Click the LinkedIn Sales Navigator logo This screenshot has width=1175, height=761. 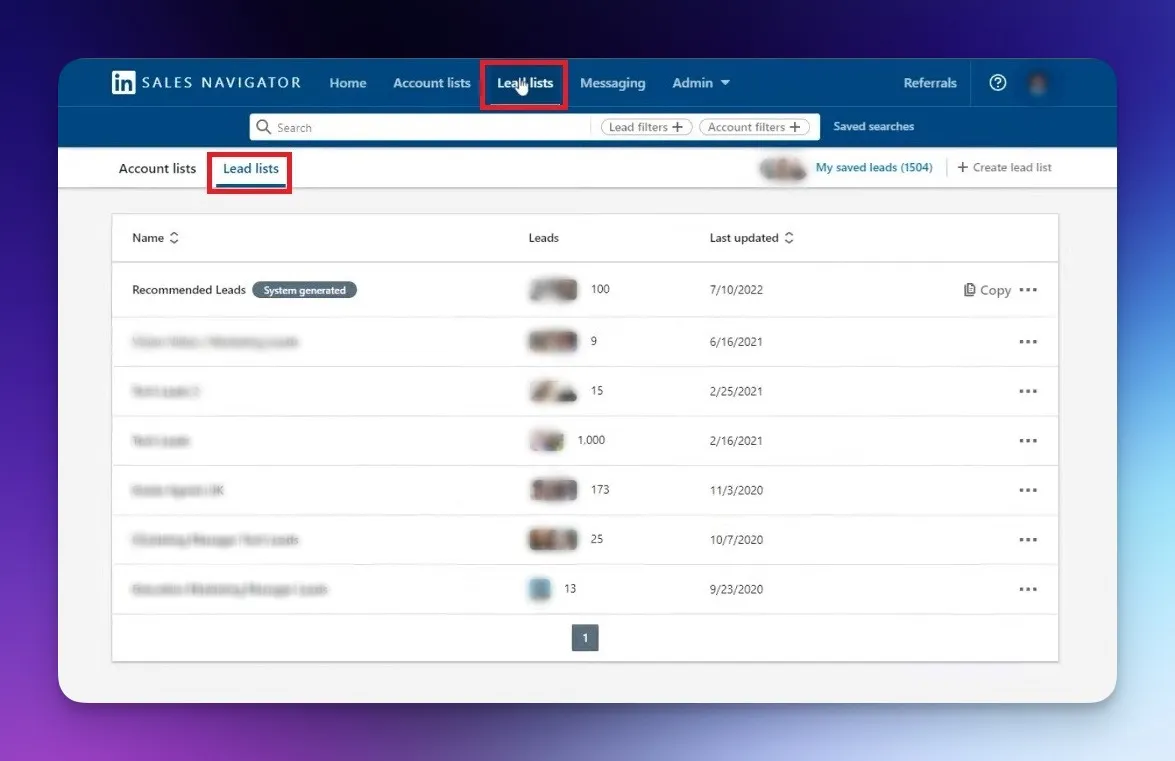[206, 82]
